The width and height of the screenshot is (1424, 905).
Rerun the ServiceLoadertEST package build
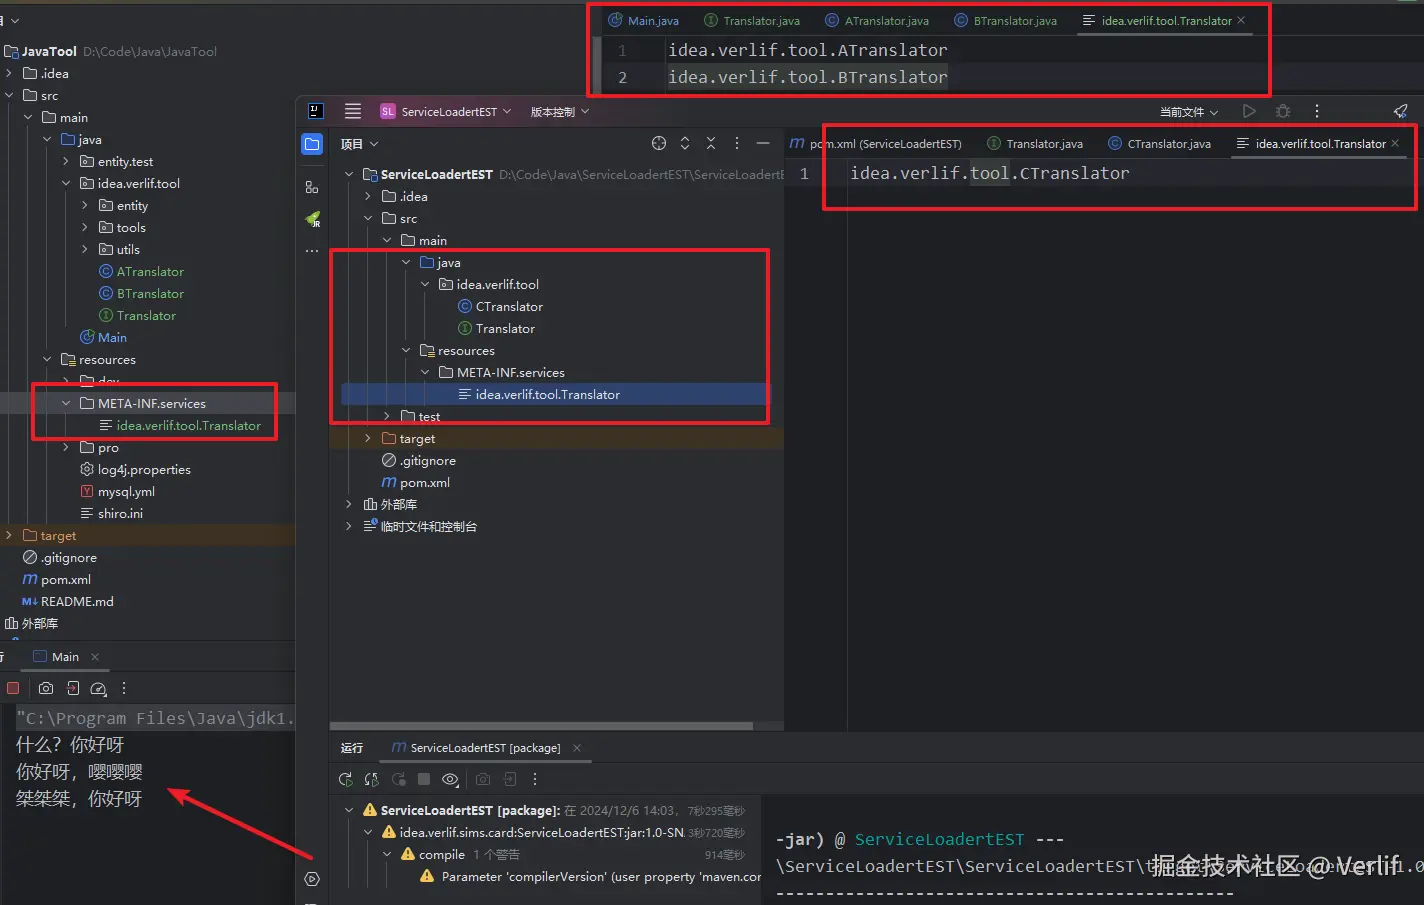346,779
